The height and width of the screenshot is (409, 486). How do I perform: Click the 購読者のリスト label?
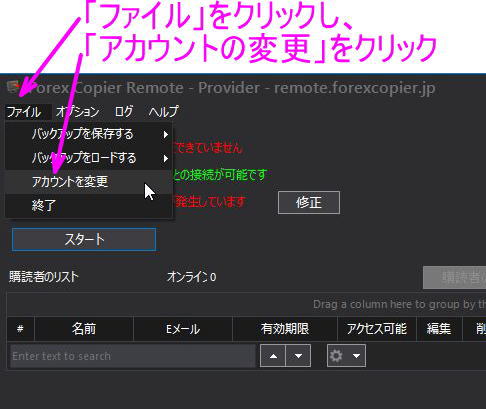[x=44, y=277]
